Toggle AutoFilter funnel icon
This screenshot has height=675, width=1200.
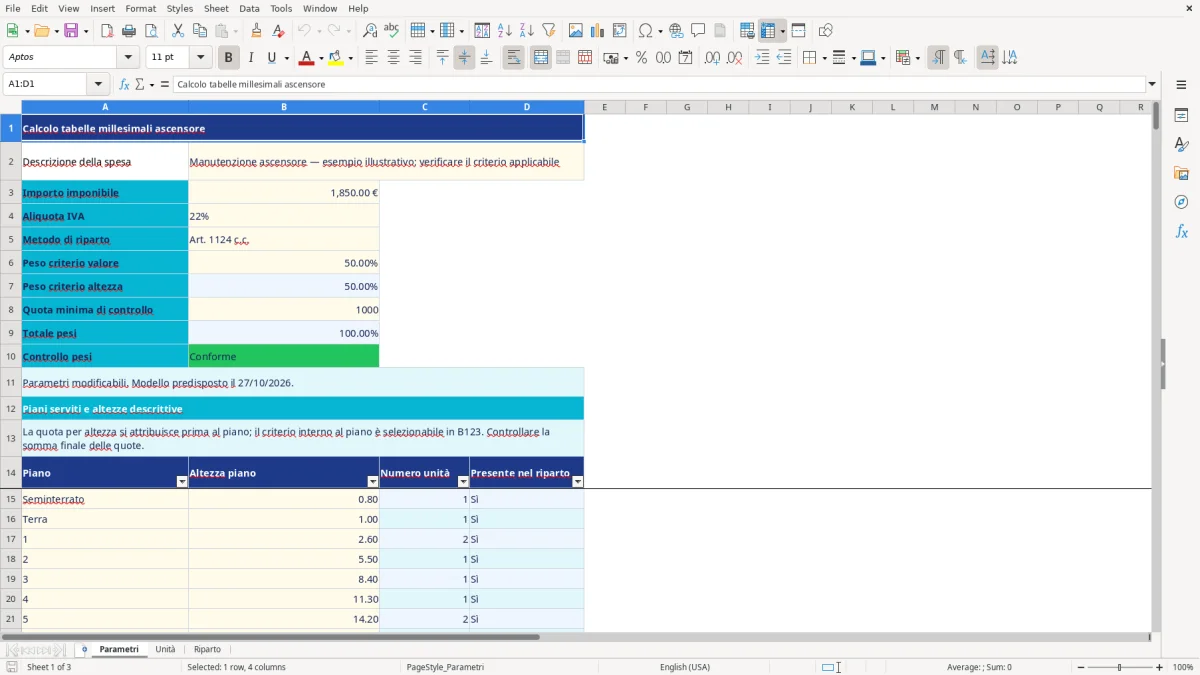click(x=549, y=31)
